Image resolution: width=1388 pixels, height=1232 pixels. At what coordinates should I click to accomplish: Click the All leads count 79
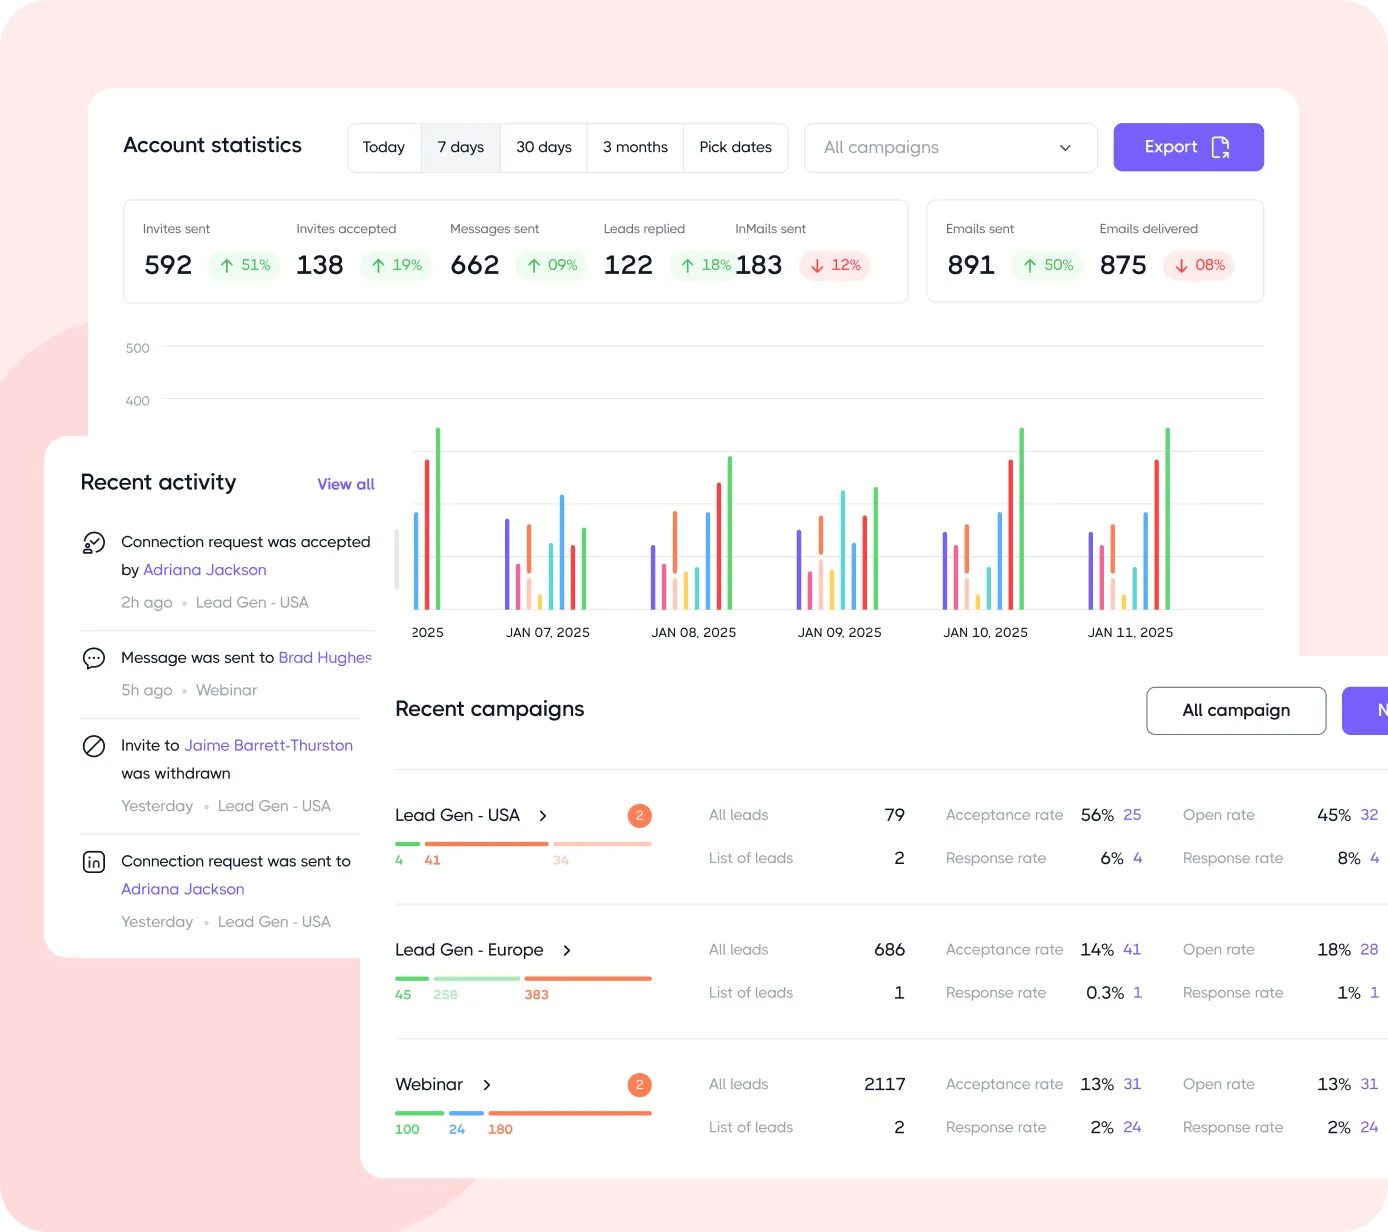coord(895,816)
